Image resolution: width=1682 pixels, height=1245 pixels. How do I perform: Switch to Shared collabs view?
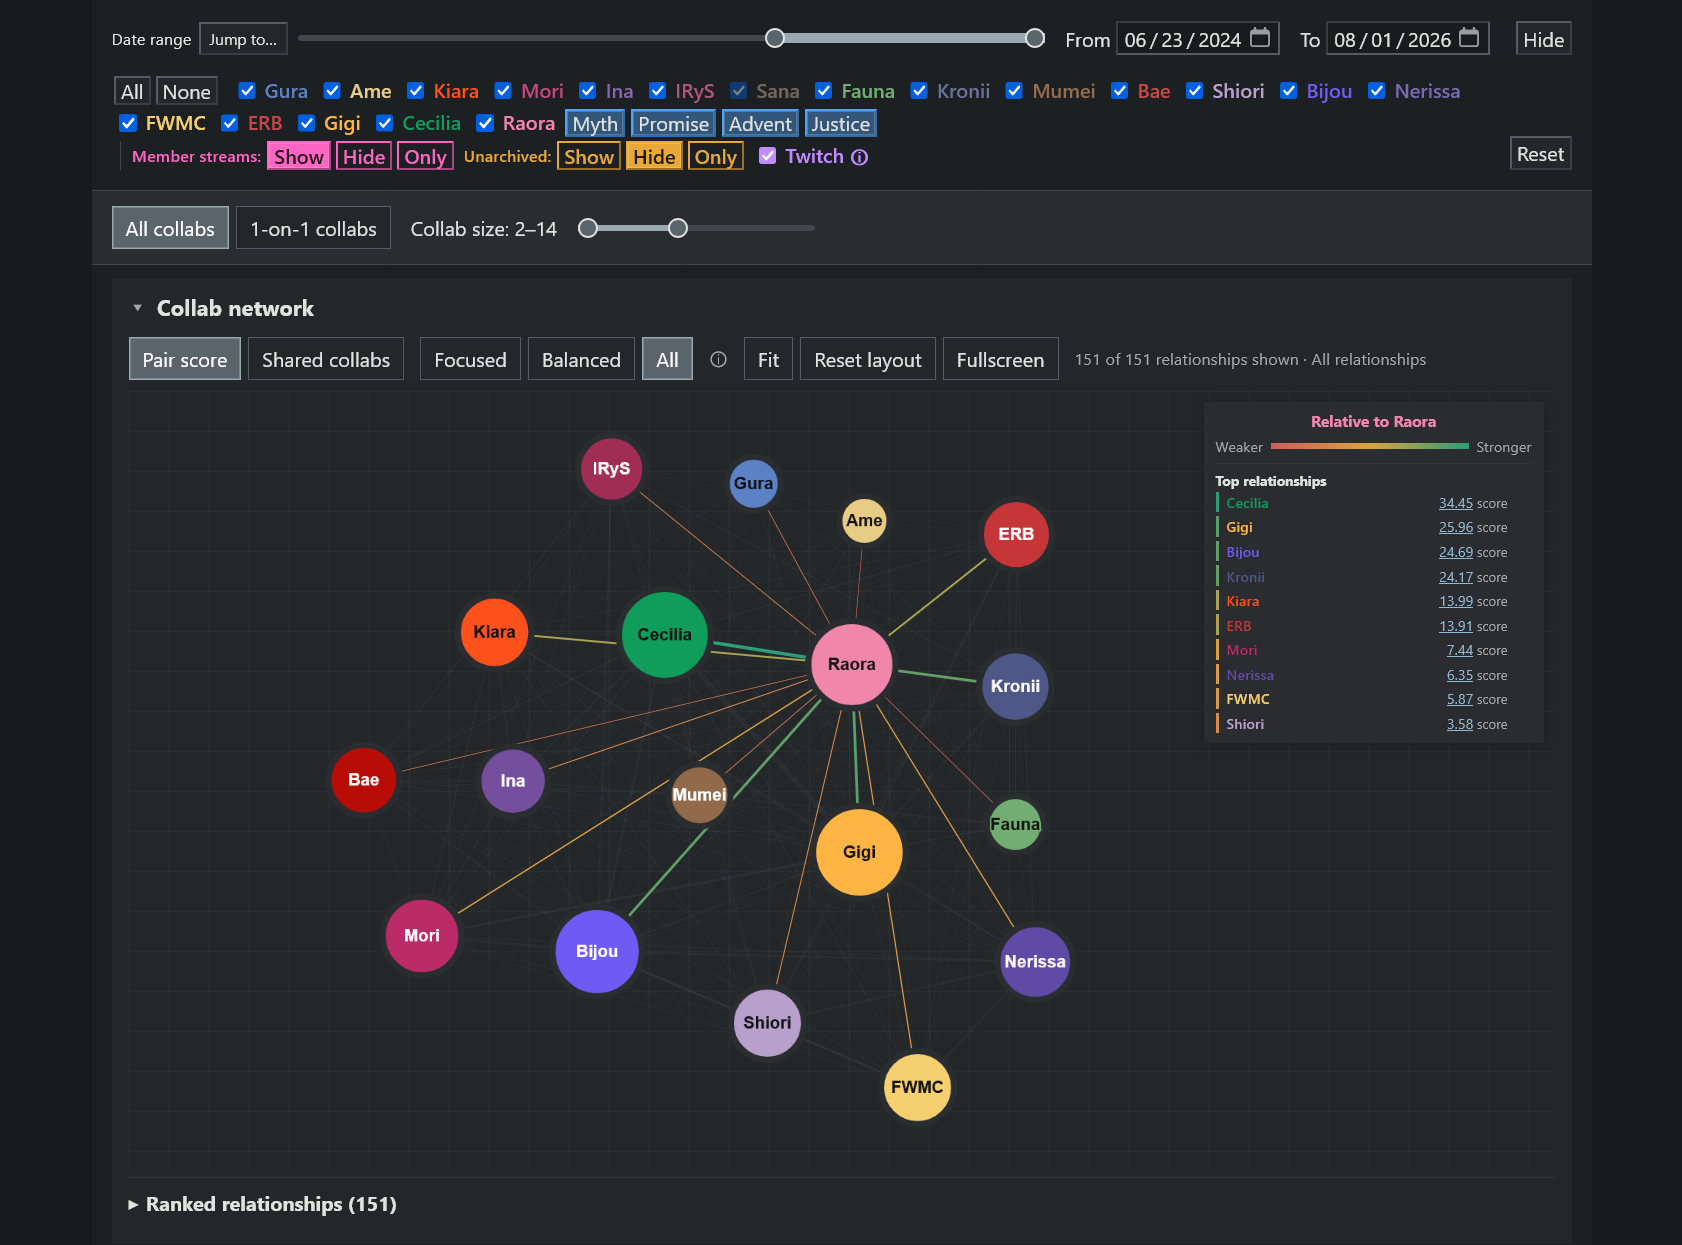pyautogui.click(x=326, y=359)
